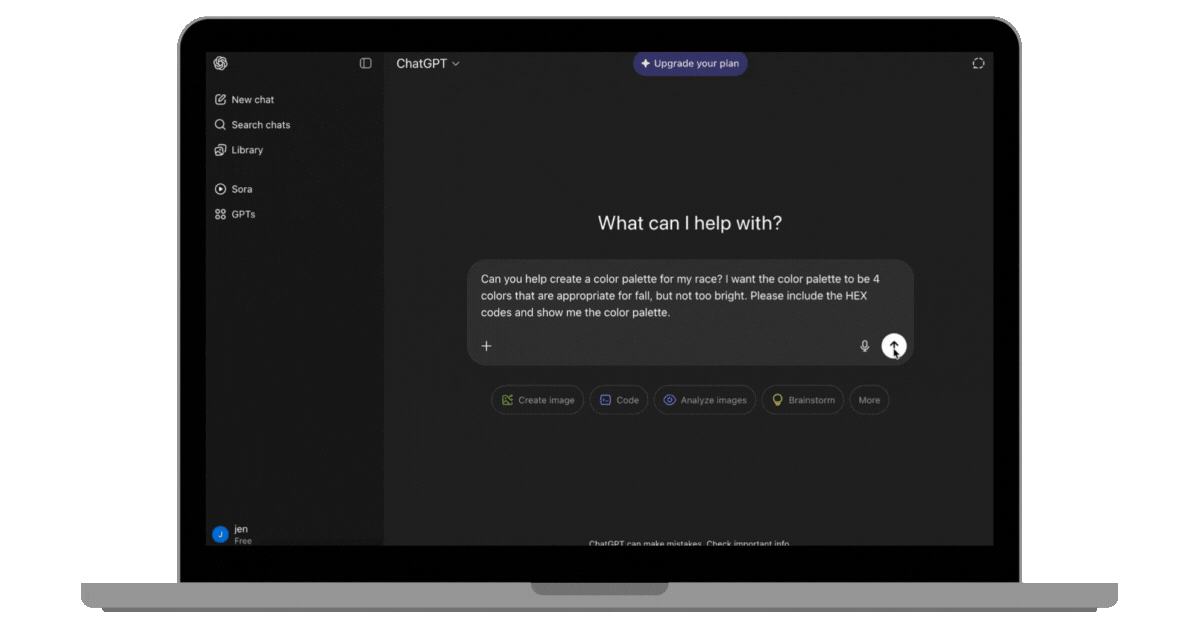The image size is (1200, 628).
Task: Click the ChatGPT logo icon in sidebar
Action: [220, 63]
